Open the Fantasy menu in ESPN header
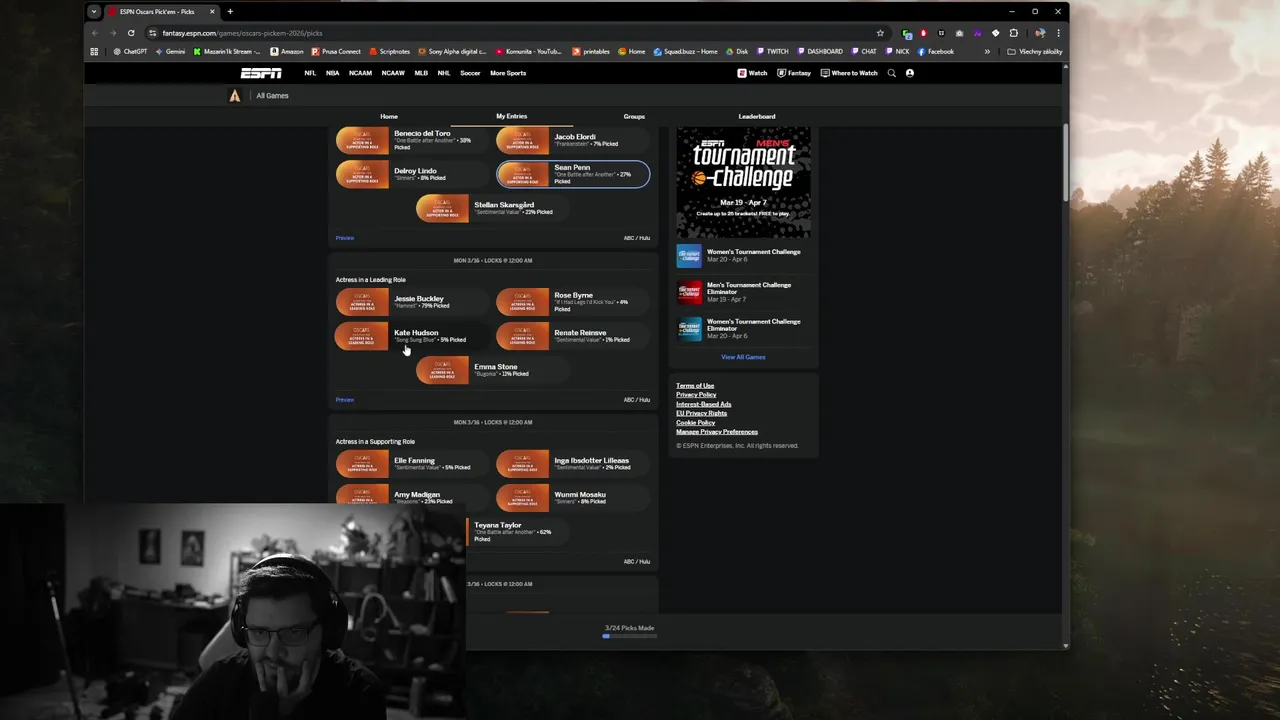The image size is (1280, 720). tap(794, 73)
